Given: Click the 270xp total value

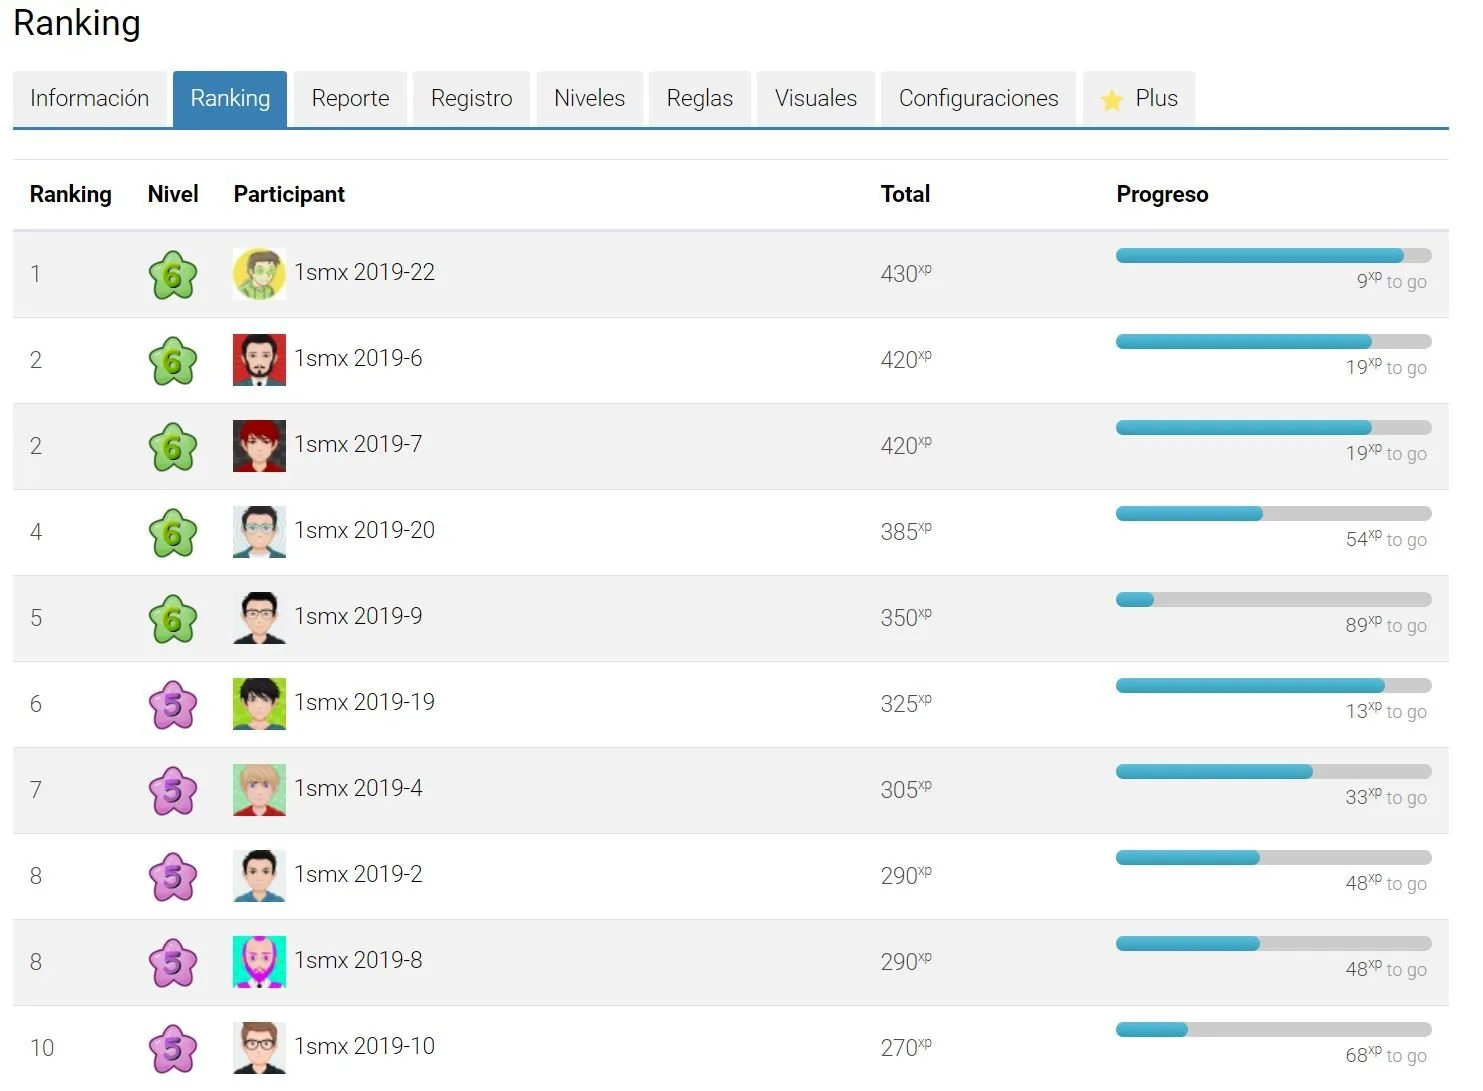Looking at the screenshot, I should pyautogui.click(x=906, y=1047).
